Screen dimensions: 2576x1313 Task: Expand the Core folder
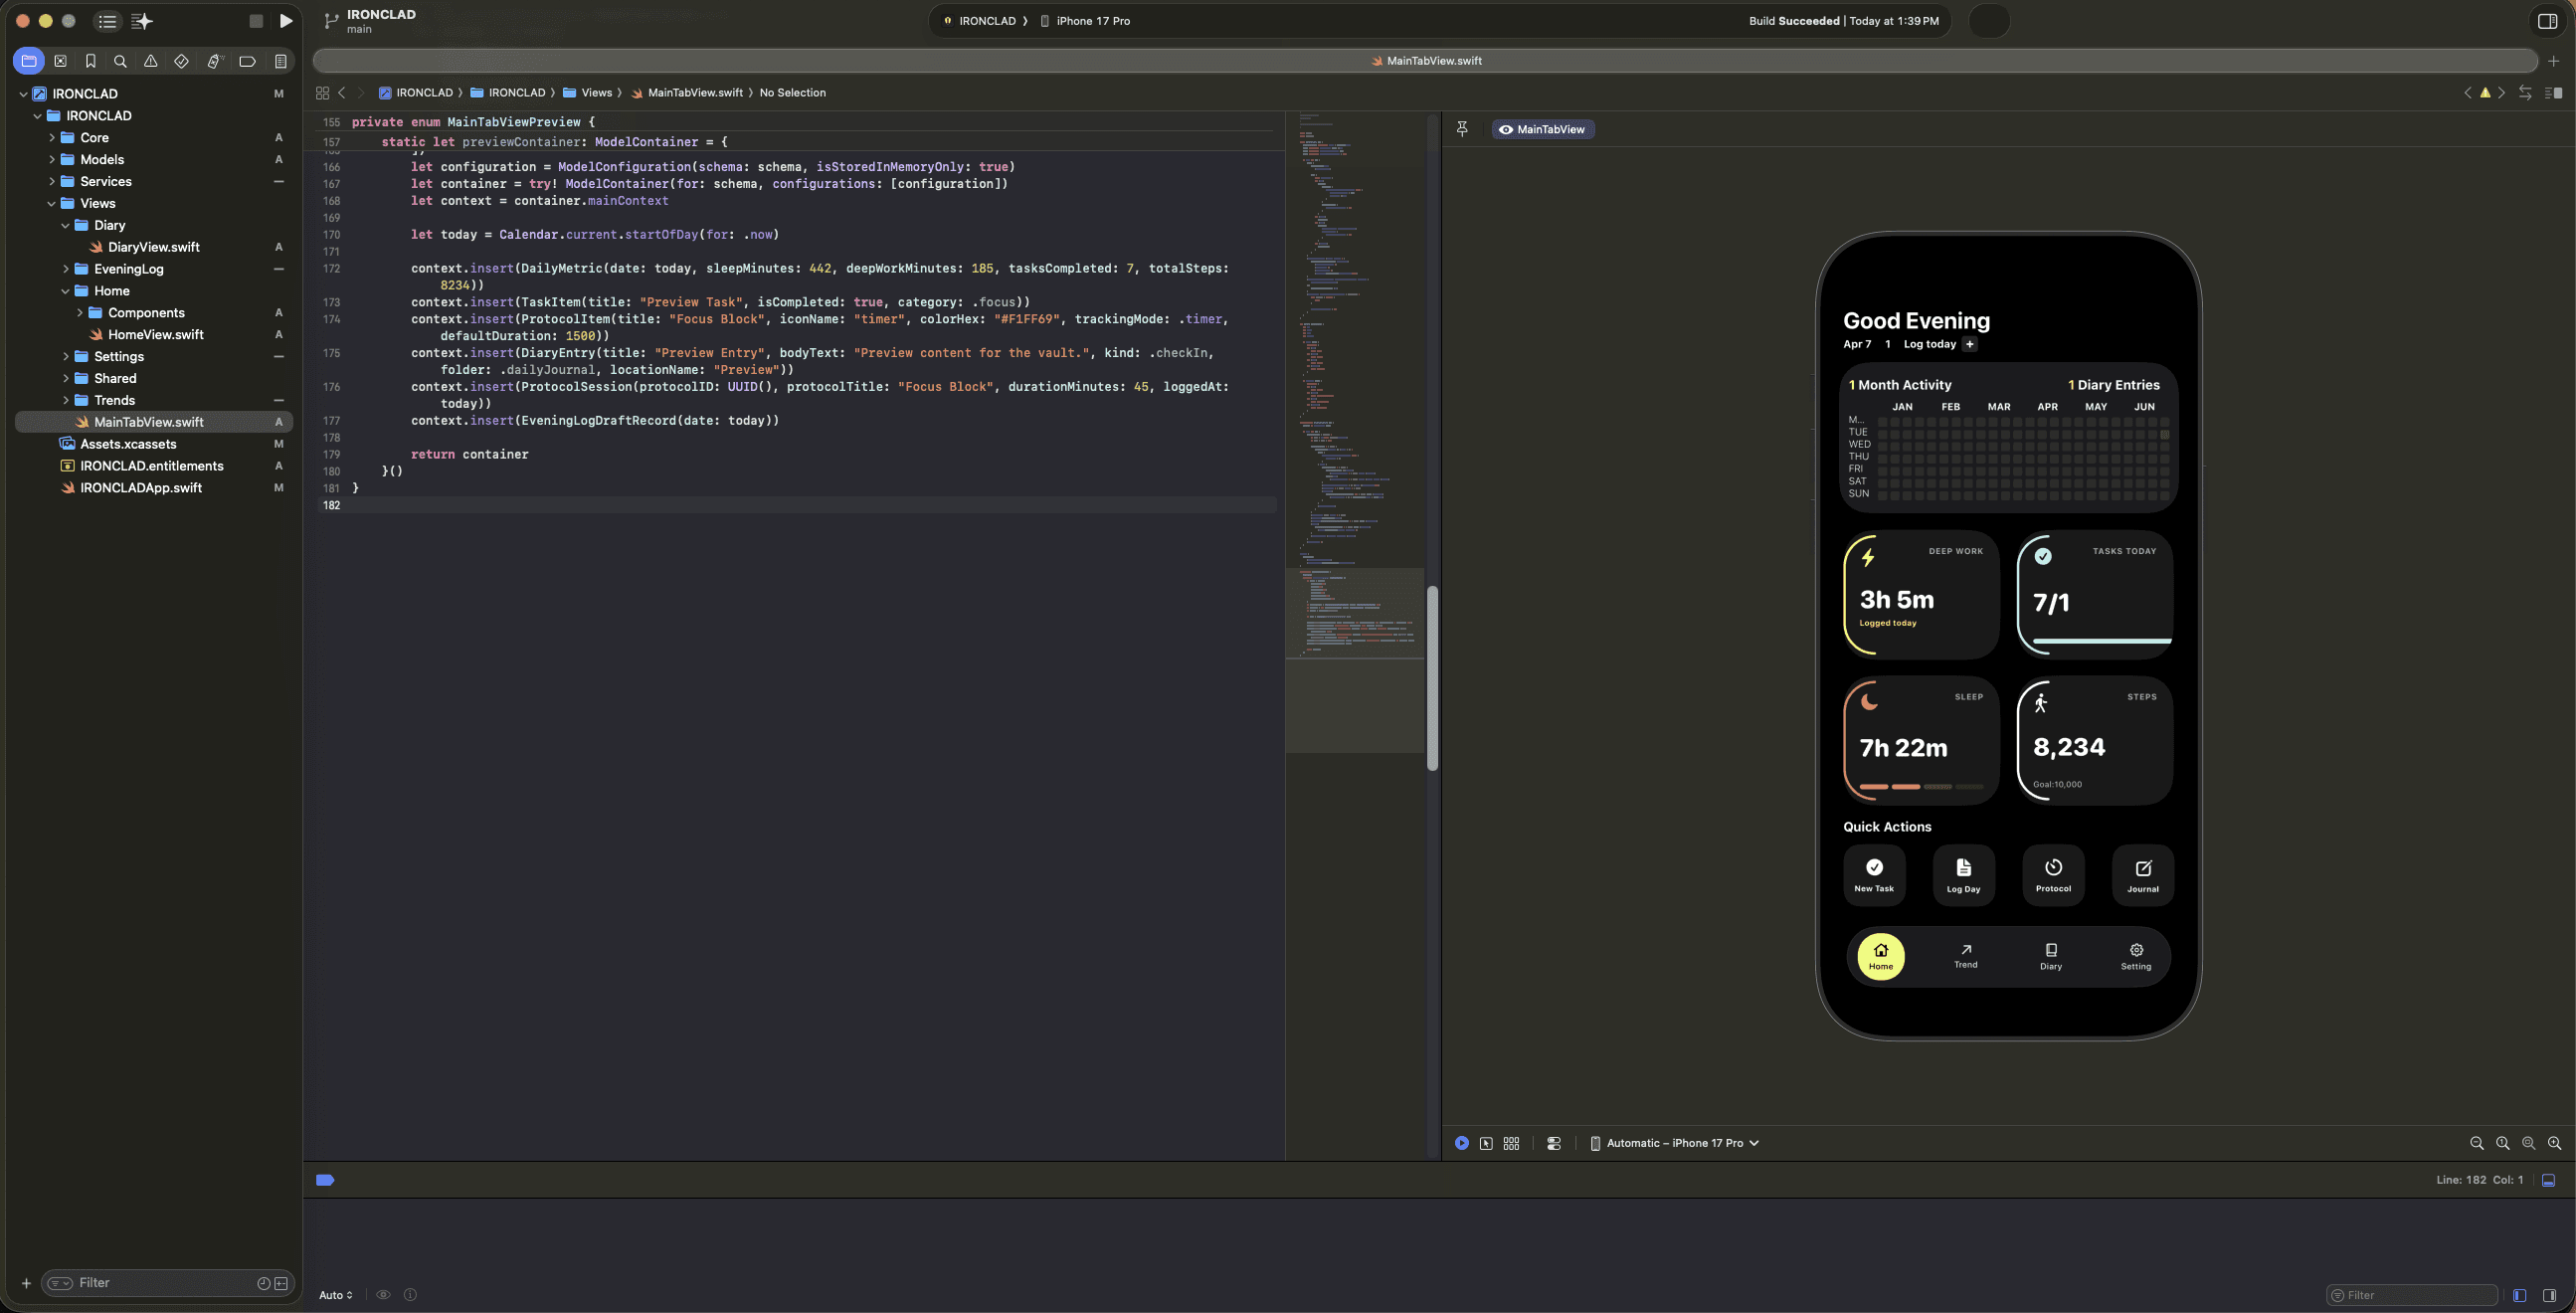click(x=51, y=138)
